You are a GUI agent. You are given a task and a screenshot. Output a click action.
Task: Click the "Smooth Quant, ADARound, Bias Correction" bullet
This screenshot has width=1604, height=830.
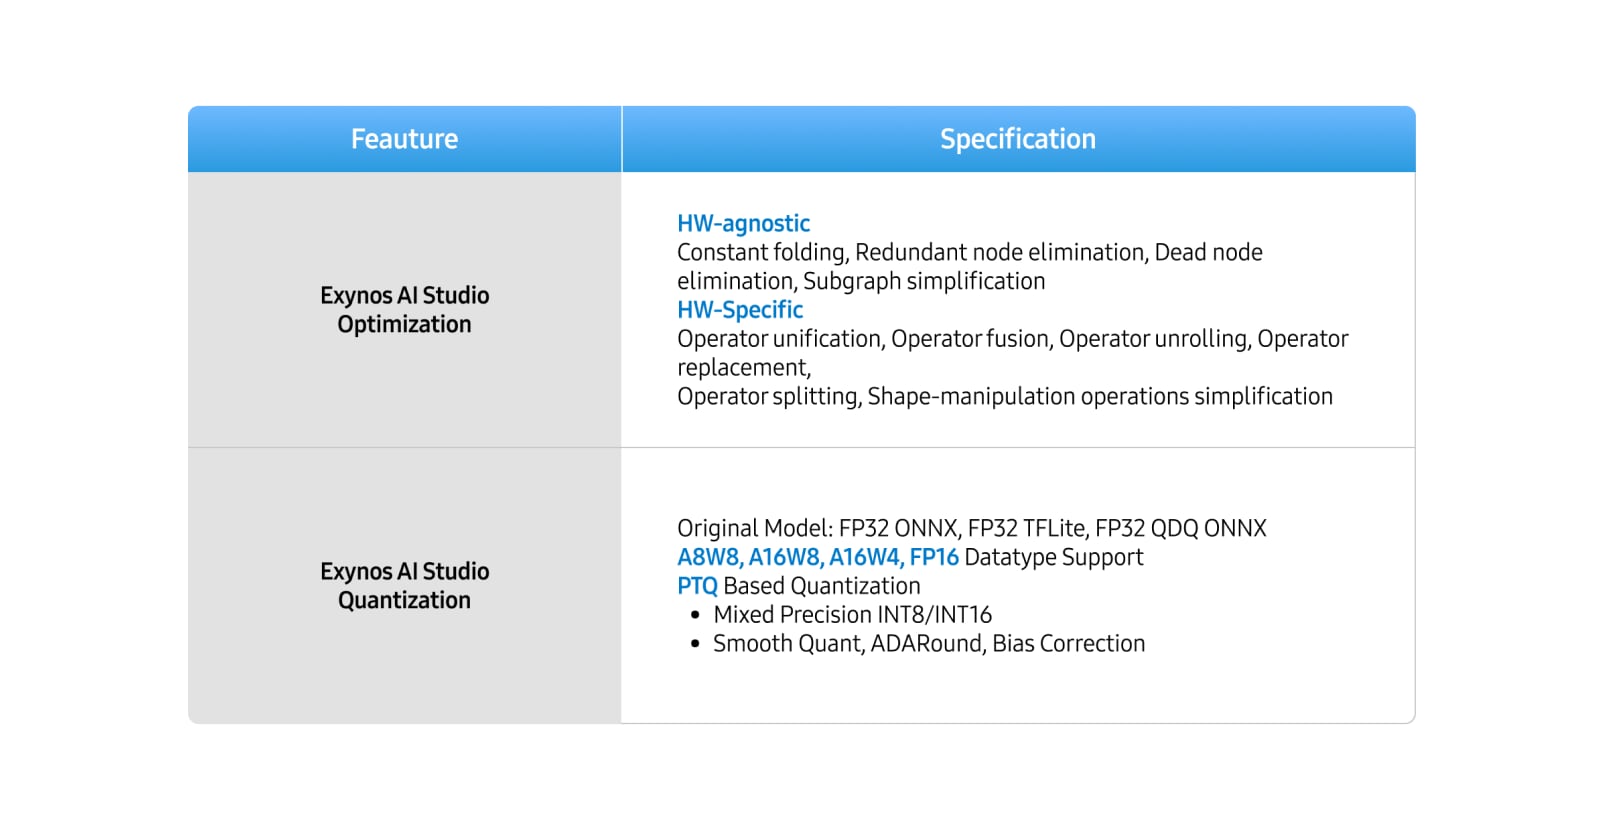coord(929,644)
